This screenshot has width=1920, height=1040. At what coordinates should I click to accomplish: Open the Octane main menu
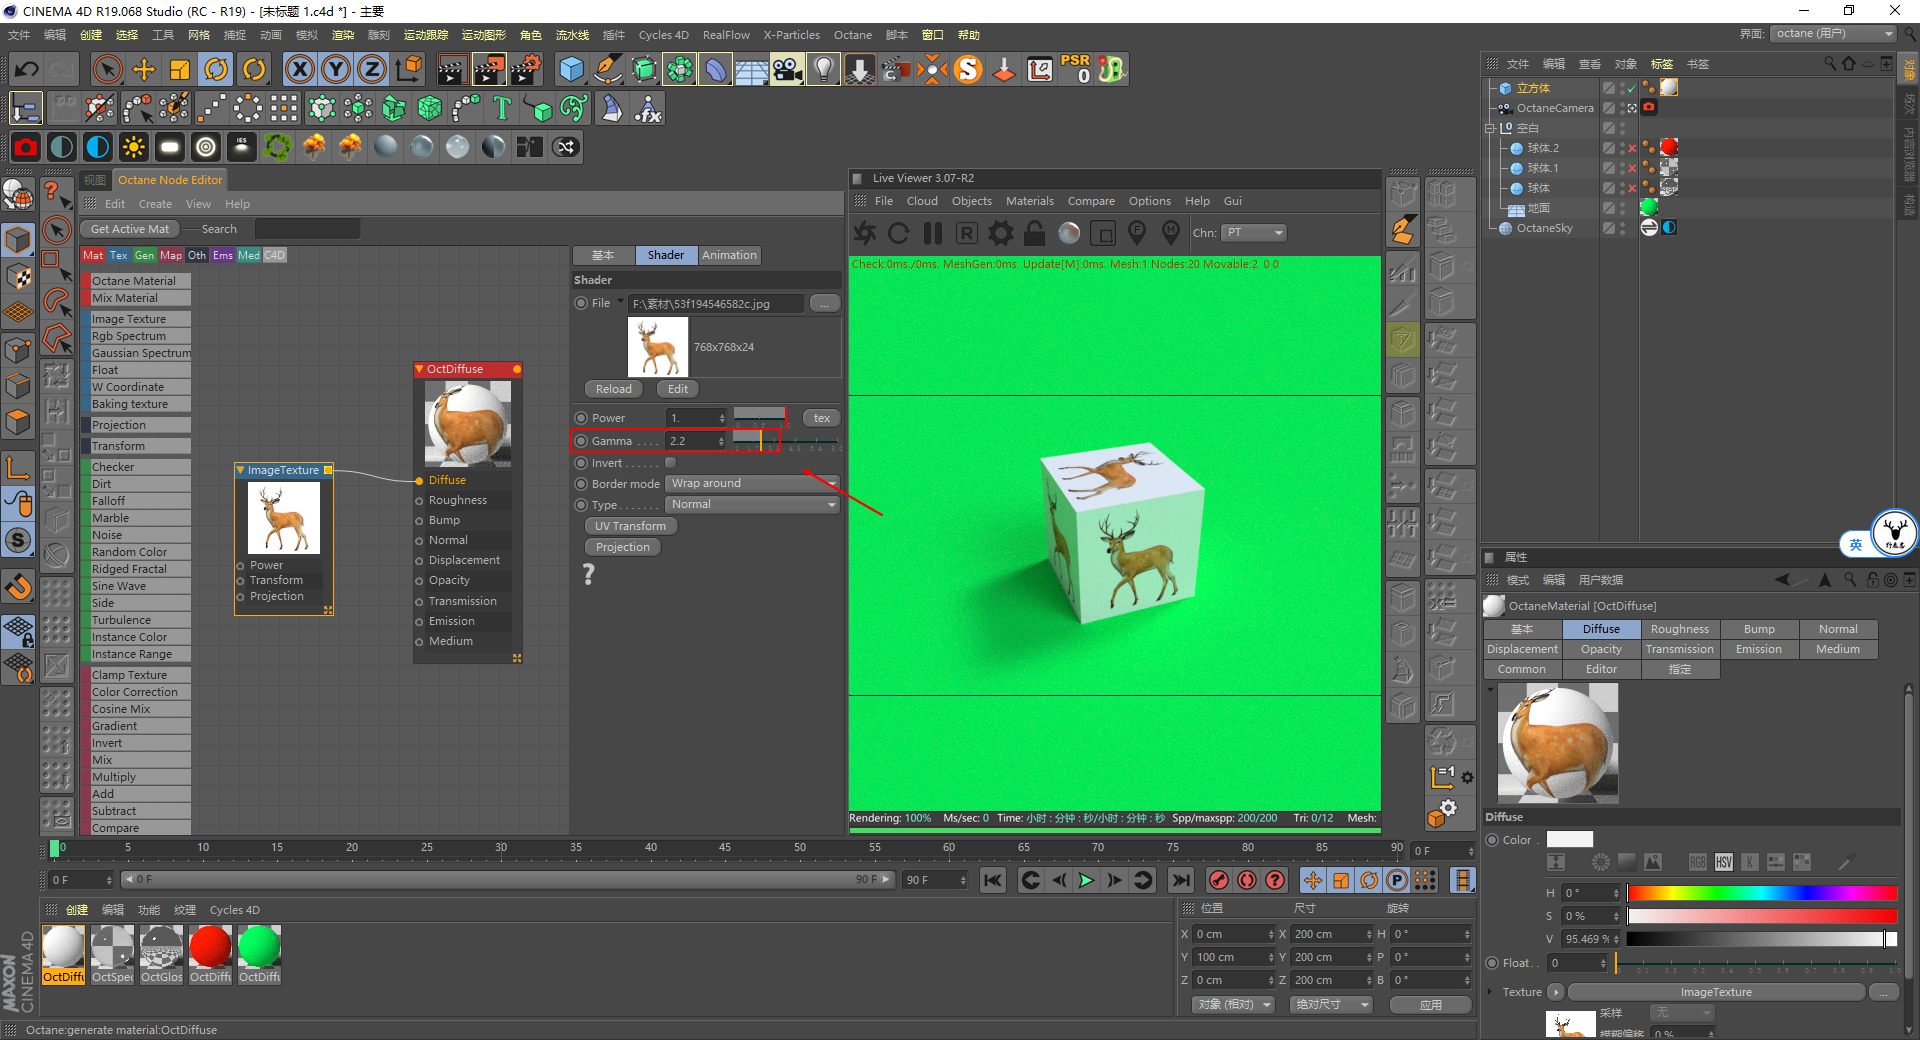pyautogui.click(x=853, y=35)
